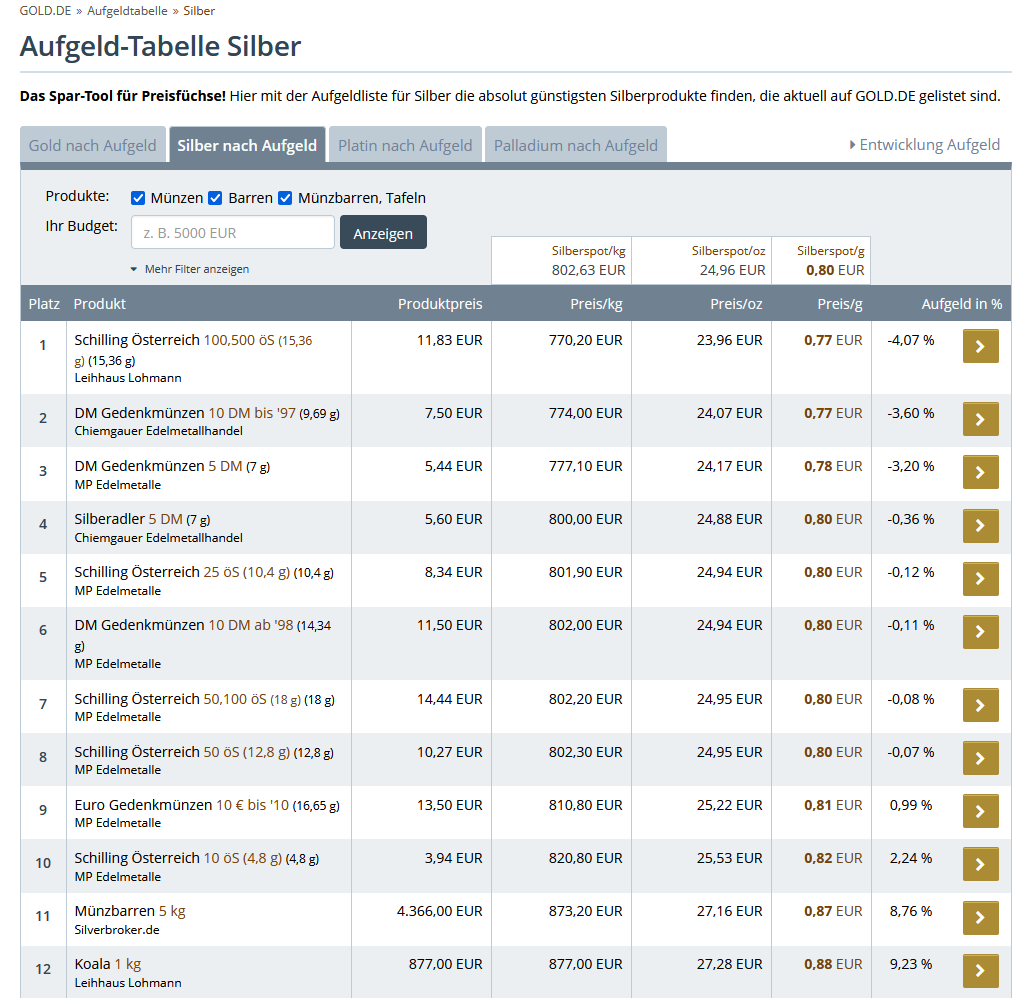Uncheck the Münzen checkbox
This screenshot has height=998, width=1018.
[x=138, y=198]
